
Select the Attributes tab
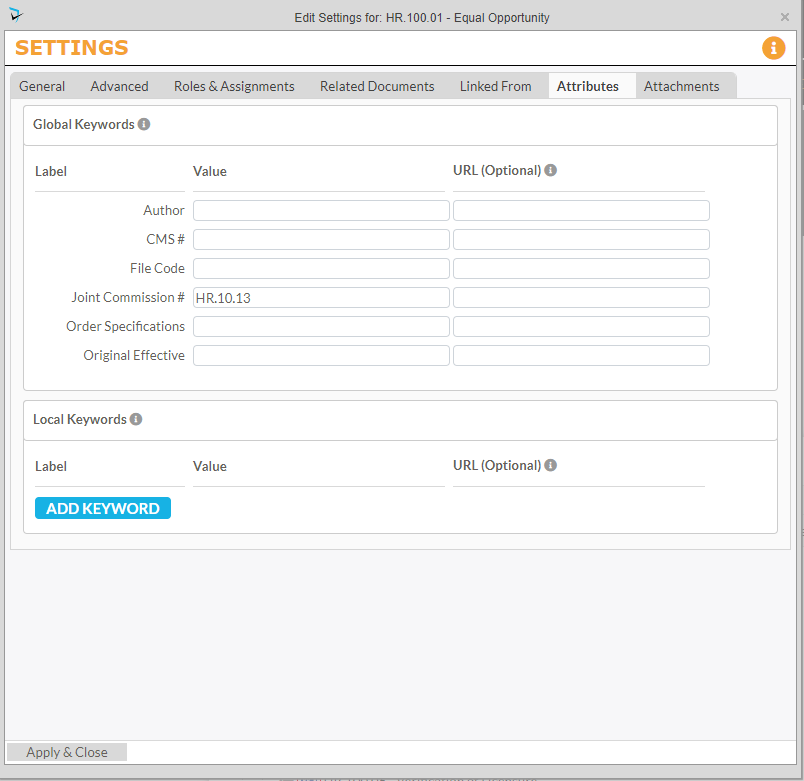coord(588,86)
